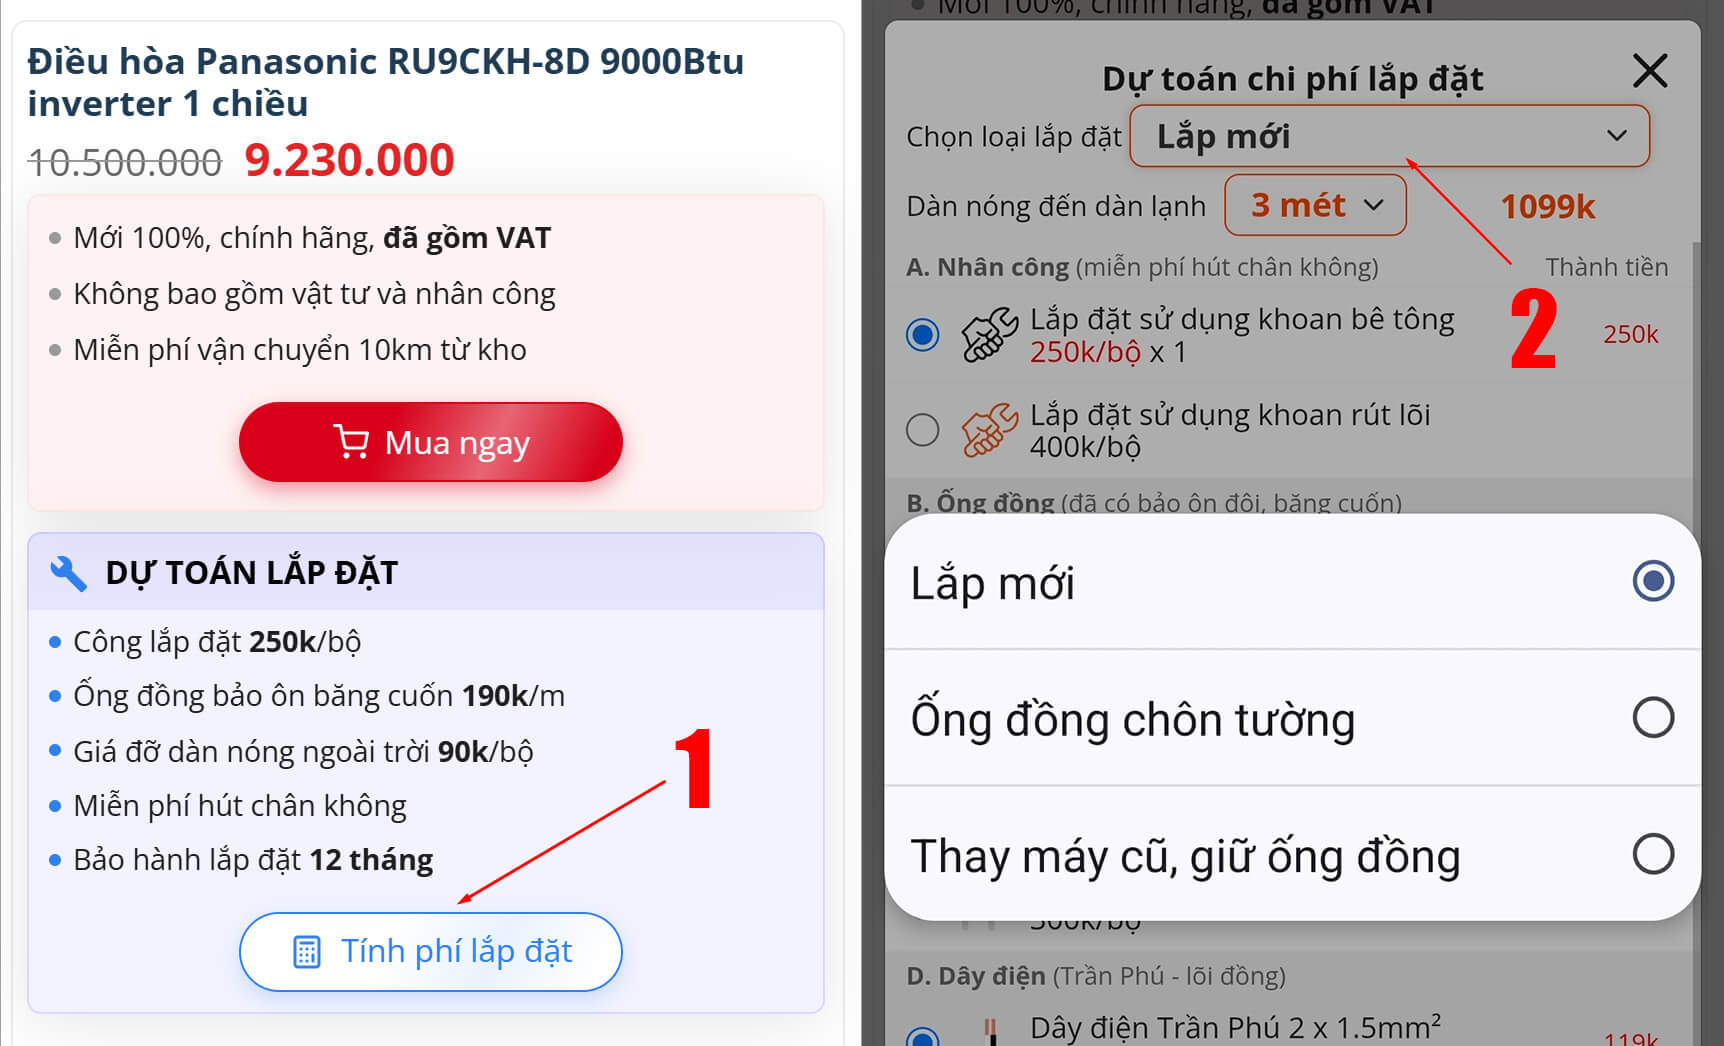Click the black wrench-hand icon for khoan bê tông
The height and width of the screenshot is (1046, 1724).
(989, 334)
